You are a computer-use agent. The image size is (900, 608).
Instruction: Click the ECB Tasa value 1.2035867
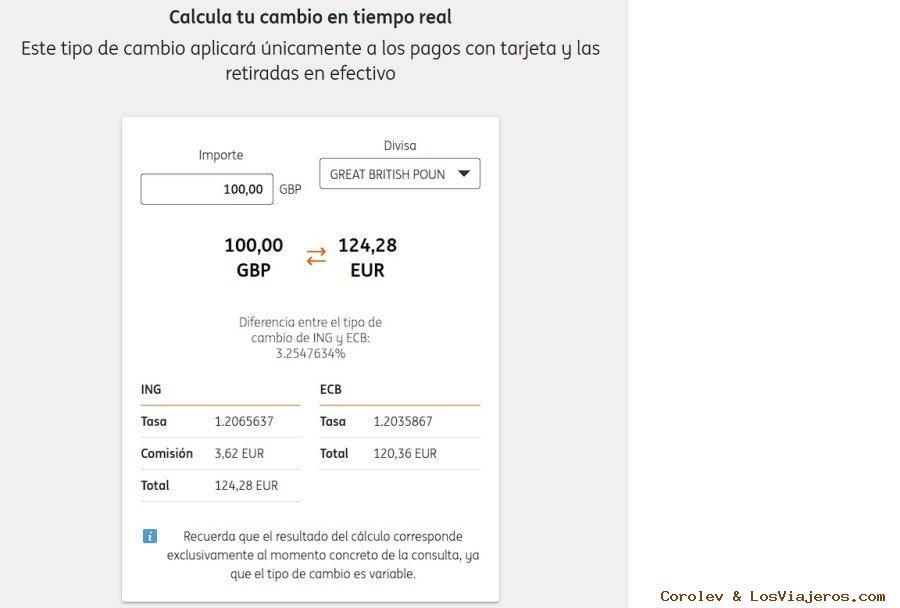[403, 421]
